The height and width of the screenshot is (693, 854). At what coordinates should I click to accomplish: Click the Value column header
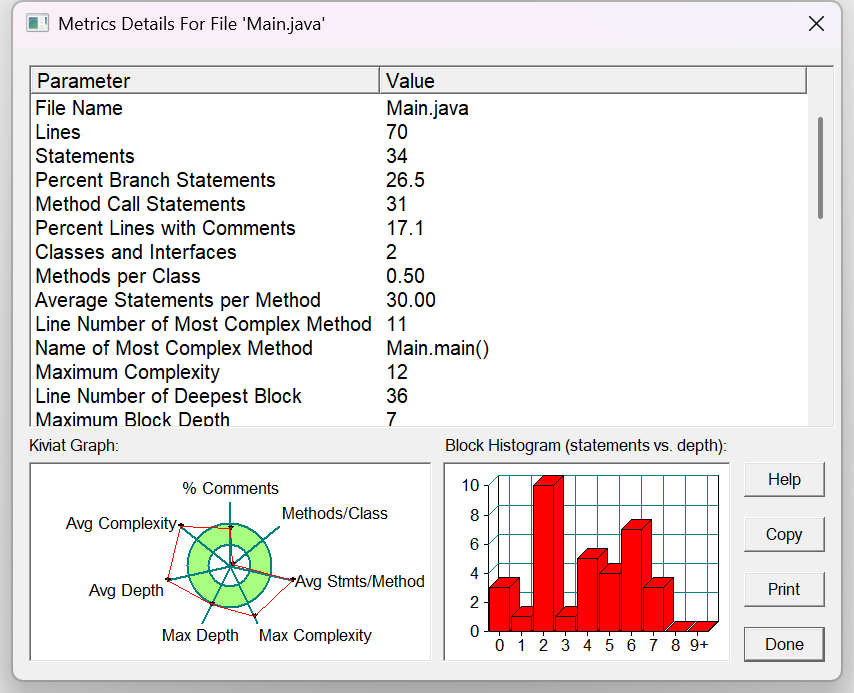point(593,81)
